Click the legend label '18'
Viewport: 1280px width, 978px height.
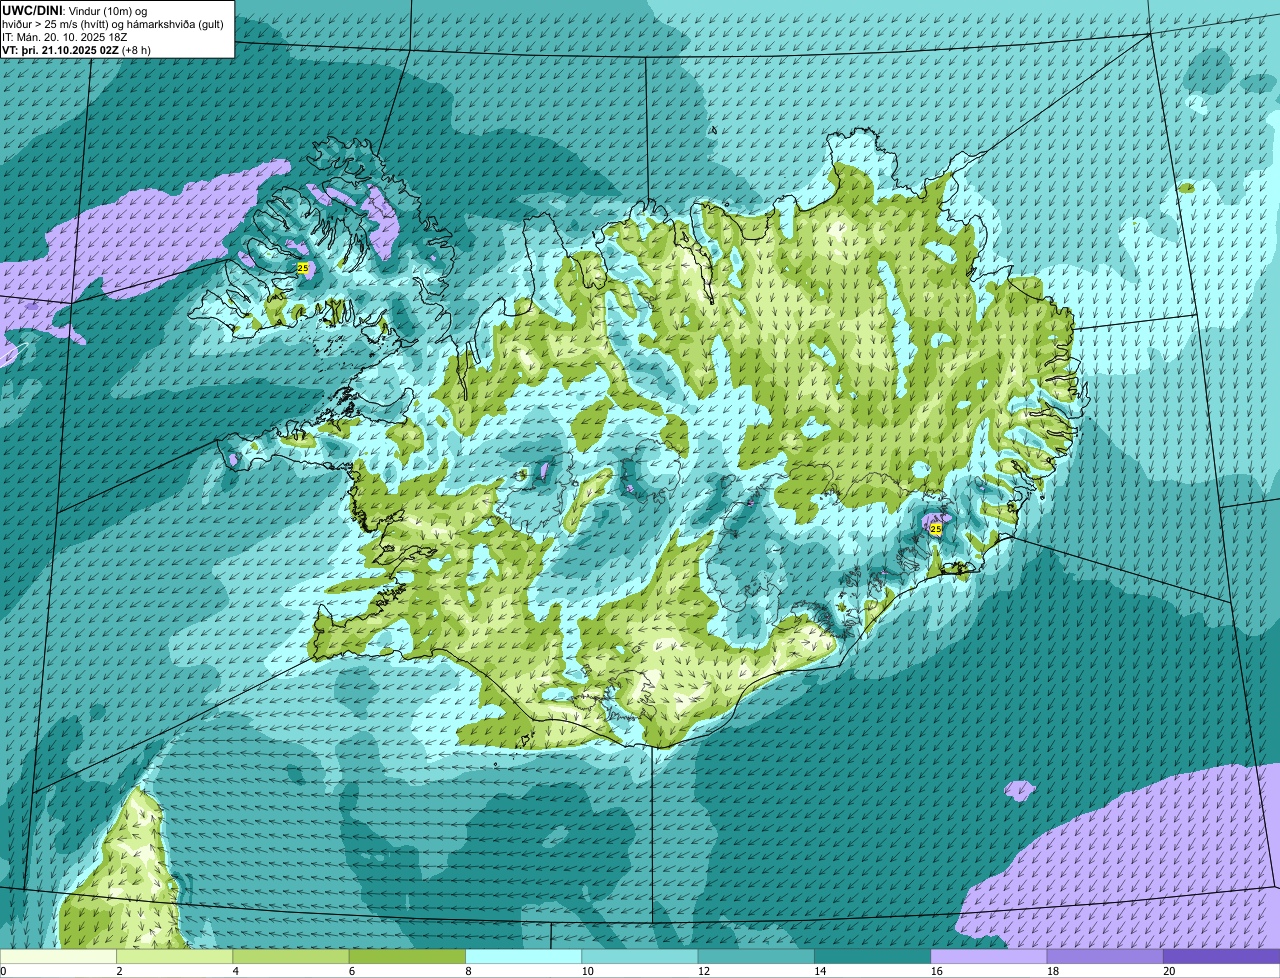(x=1052, y=971)
